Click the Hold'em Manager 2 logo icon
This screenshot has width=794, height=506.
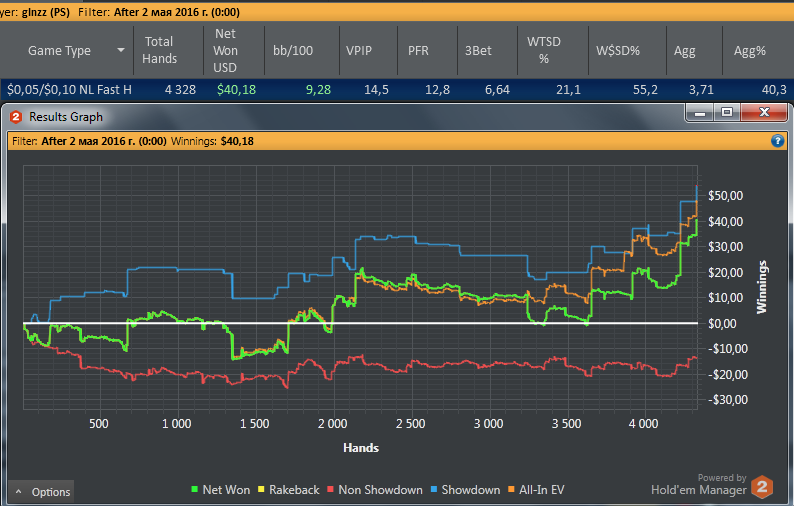(x=762, y=487)
